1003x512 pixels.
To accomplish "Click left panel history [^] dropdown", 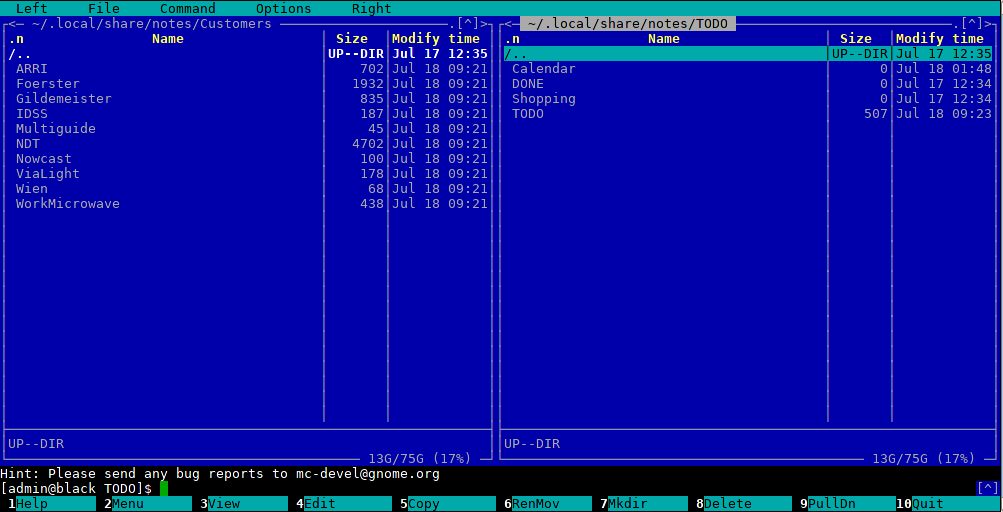I will pyautogui.click(x=467, y=23).
